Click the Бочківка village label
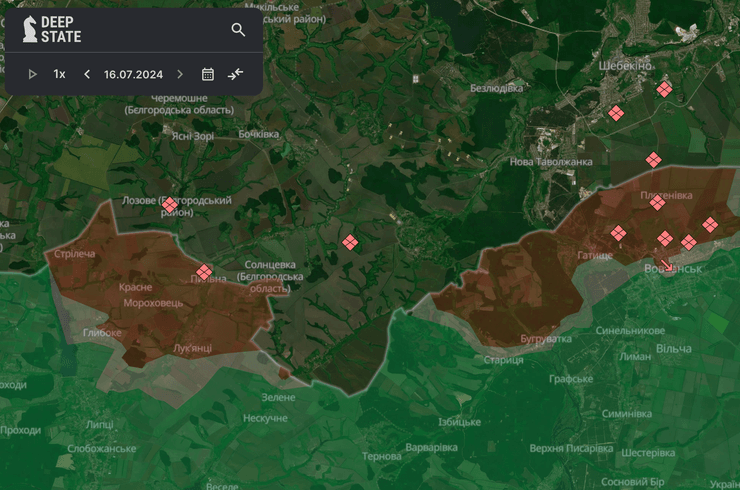 (x=259, y=135)
